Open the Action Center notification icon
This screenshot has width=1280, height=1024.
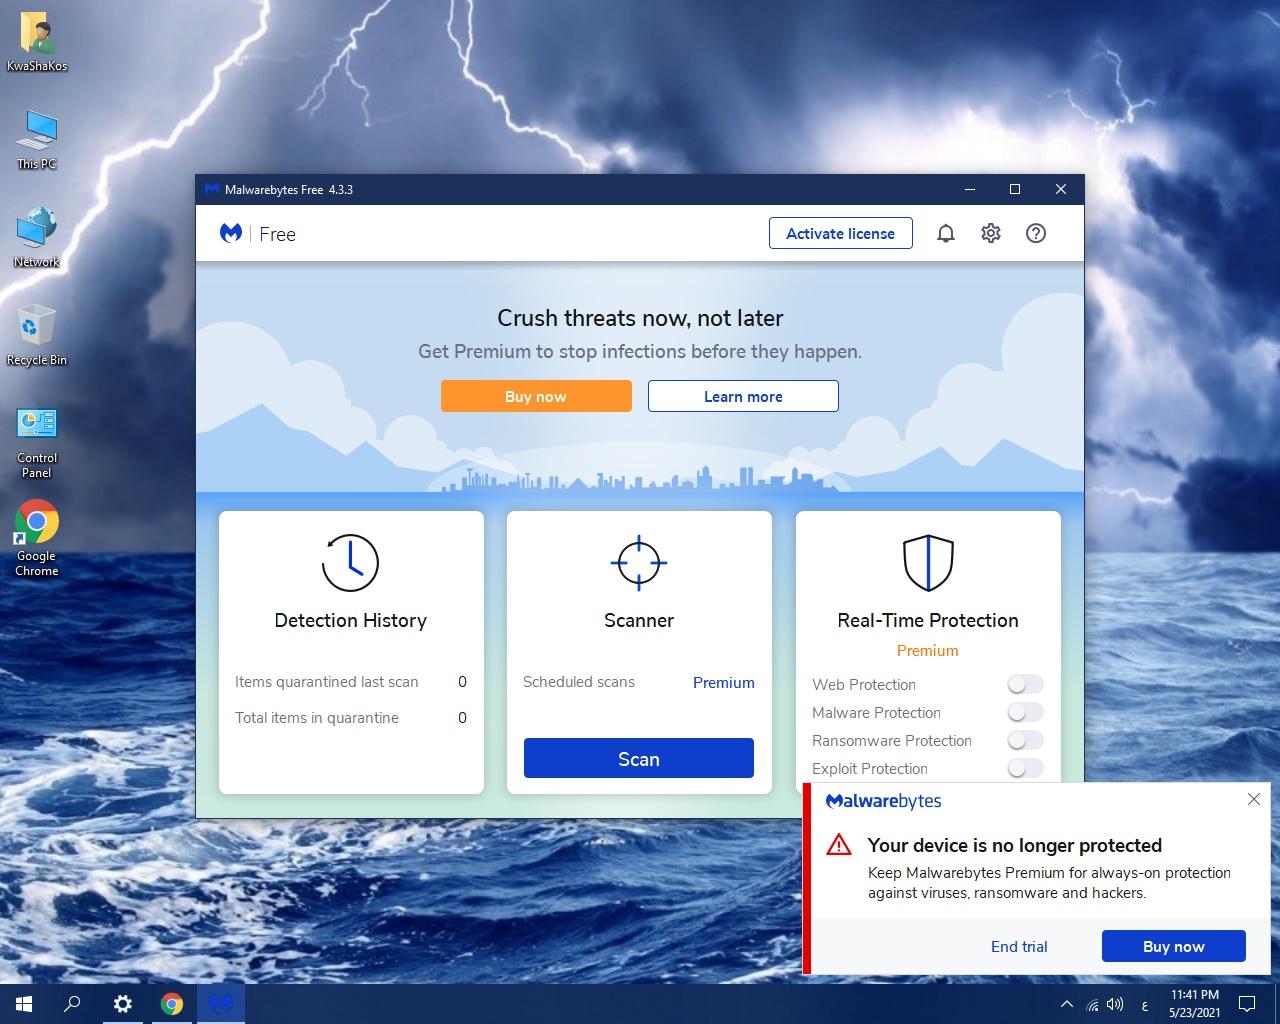pos(1247,1004)
